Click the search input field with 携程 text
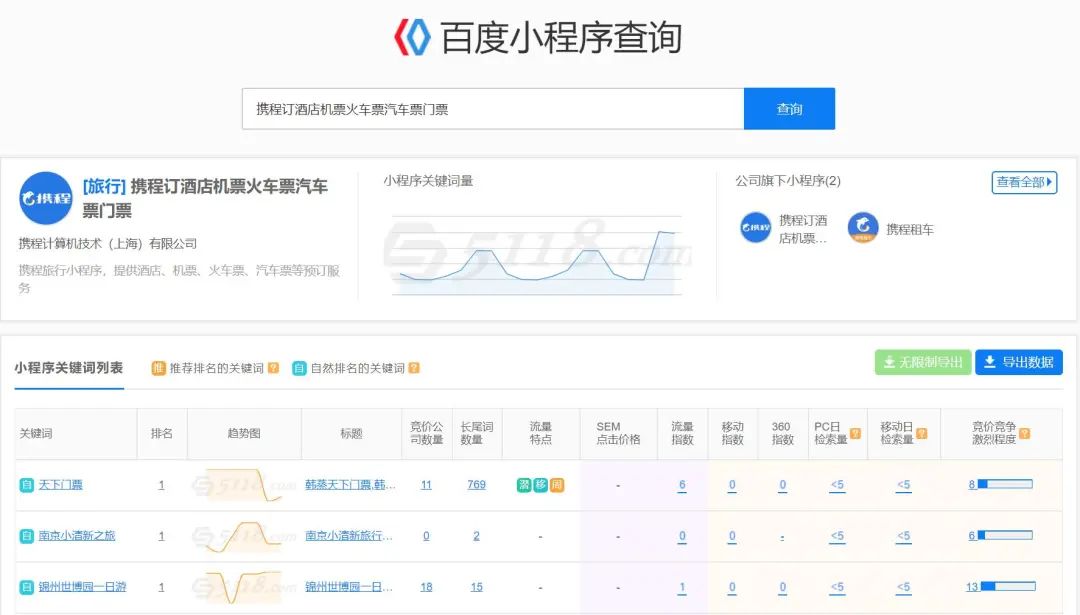1080x615 pixels. pyautogui.click(x=492, y=109)
